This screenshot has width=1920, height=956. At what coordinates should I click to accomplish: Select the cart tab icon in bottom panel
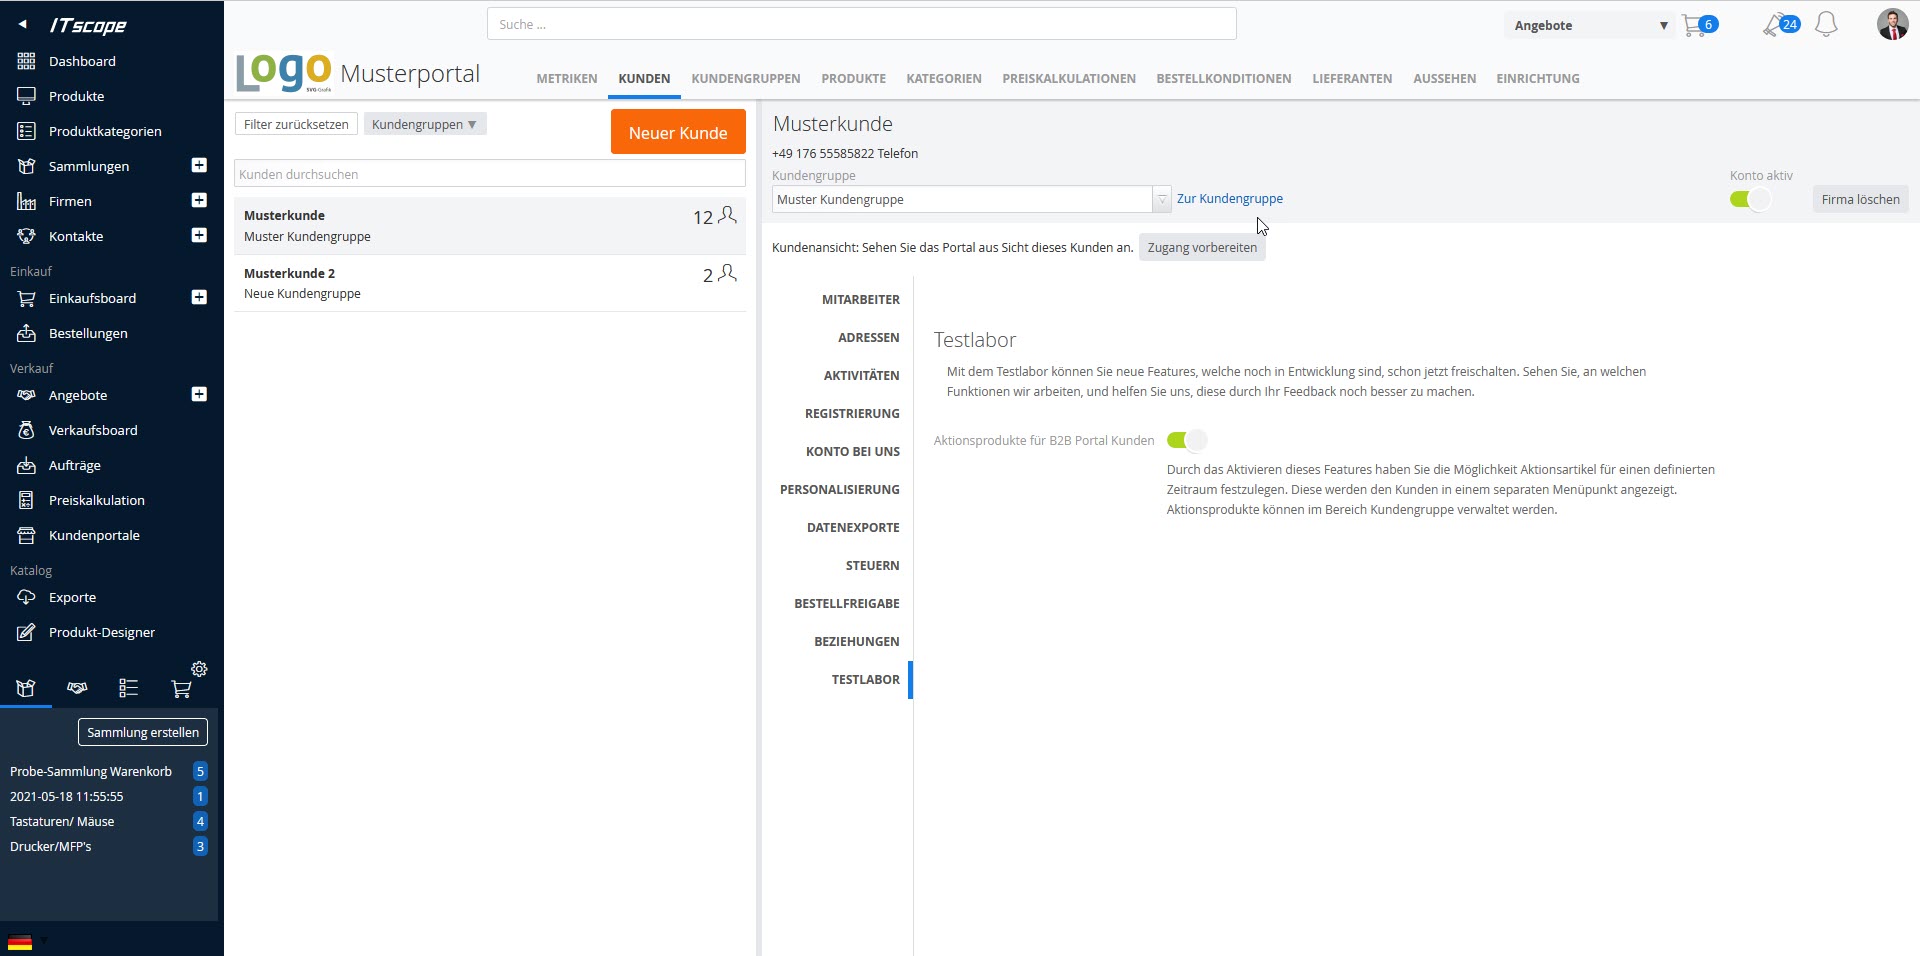click(181, 688)
